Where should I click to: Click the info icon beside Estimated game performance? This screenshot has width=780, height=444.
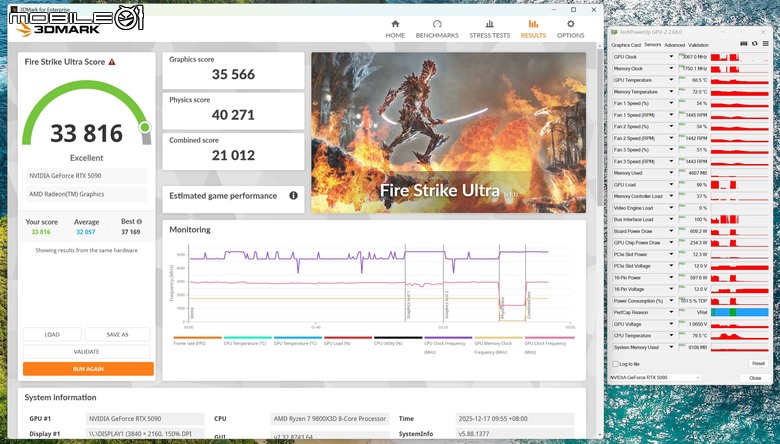pyautogui.click(x=293, y=195)
